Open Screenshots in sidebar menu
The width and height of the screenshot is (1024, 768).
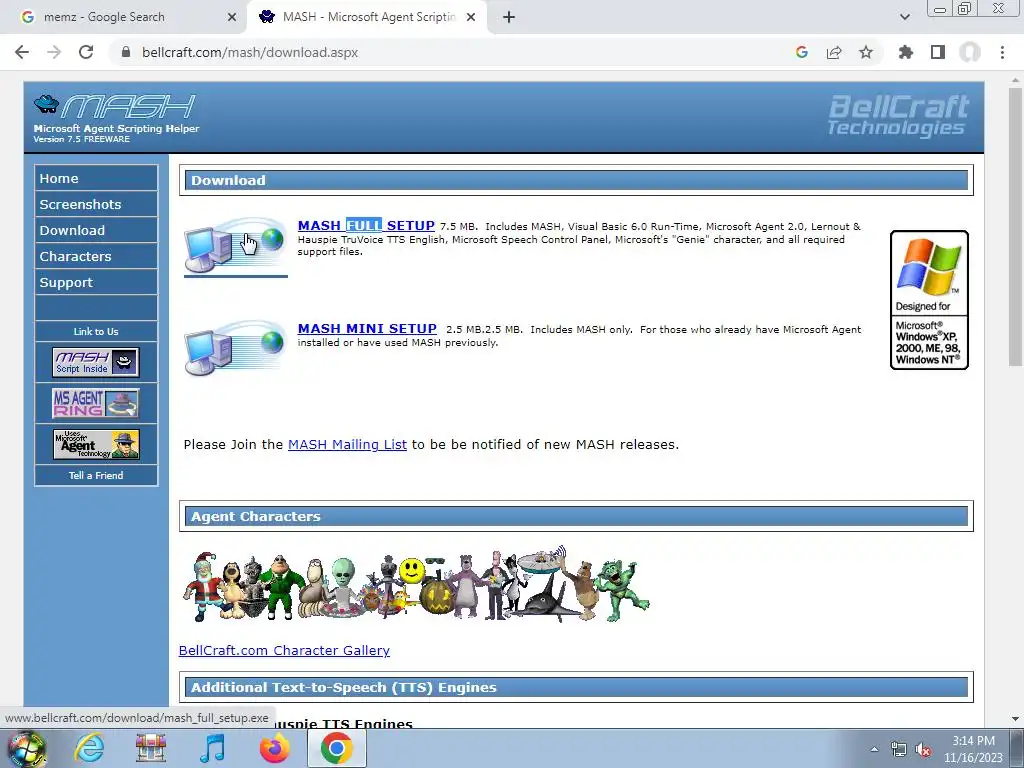click(x=96, y=204)
